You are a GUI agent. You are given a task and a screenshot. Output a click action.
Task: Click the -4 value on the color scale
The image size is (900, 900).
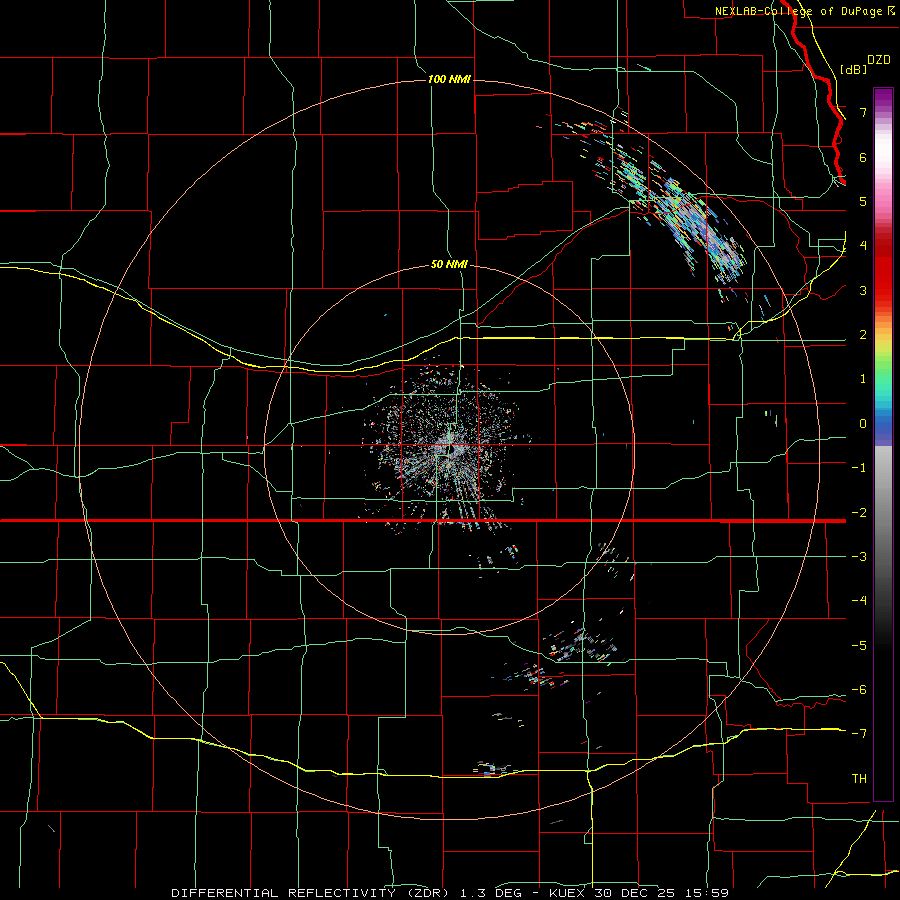[x=859, y=601]
